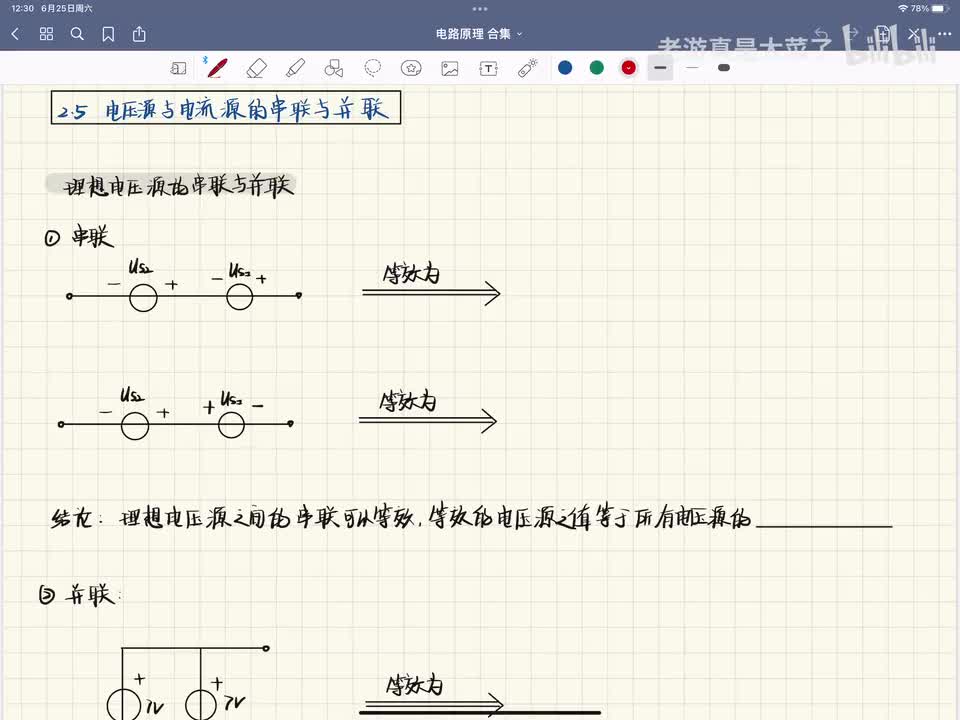Open the share and export menu

click(x=139, y=34)
